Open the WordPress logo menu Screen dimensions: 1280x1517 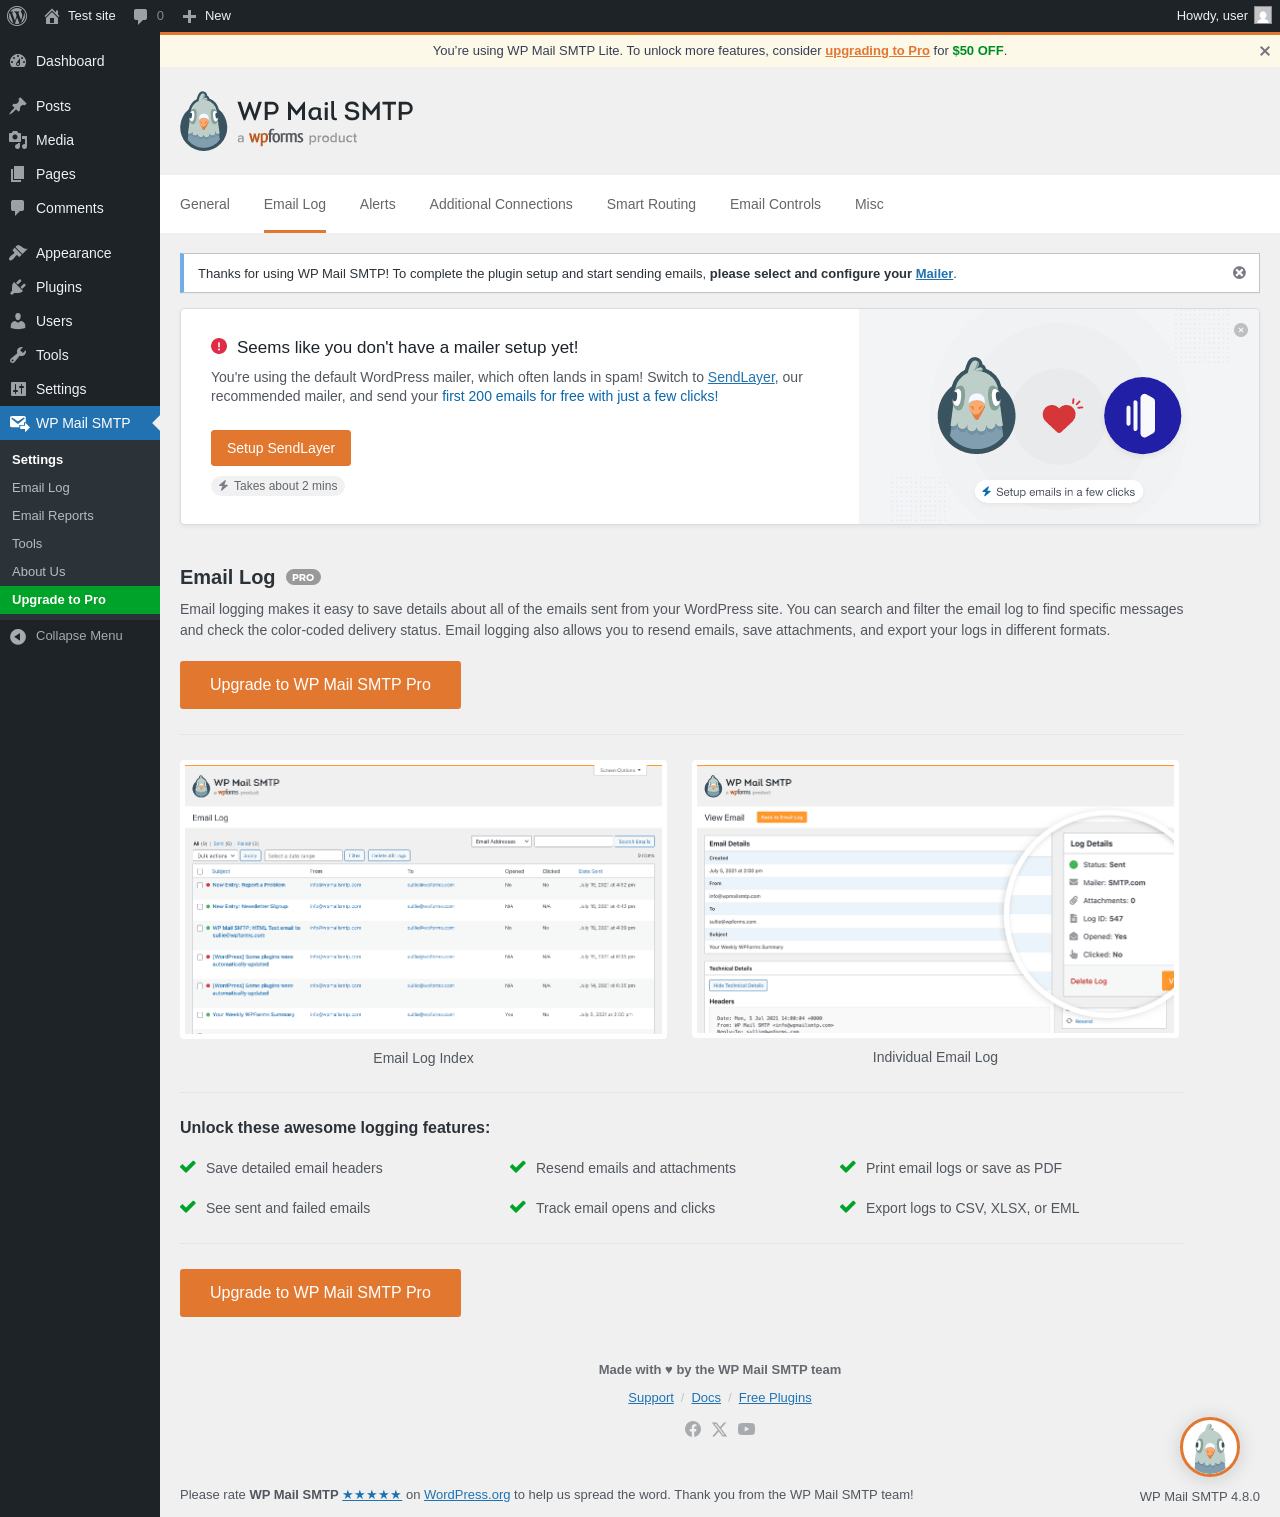point(17,16)
